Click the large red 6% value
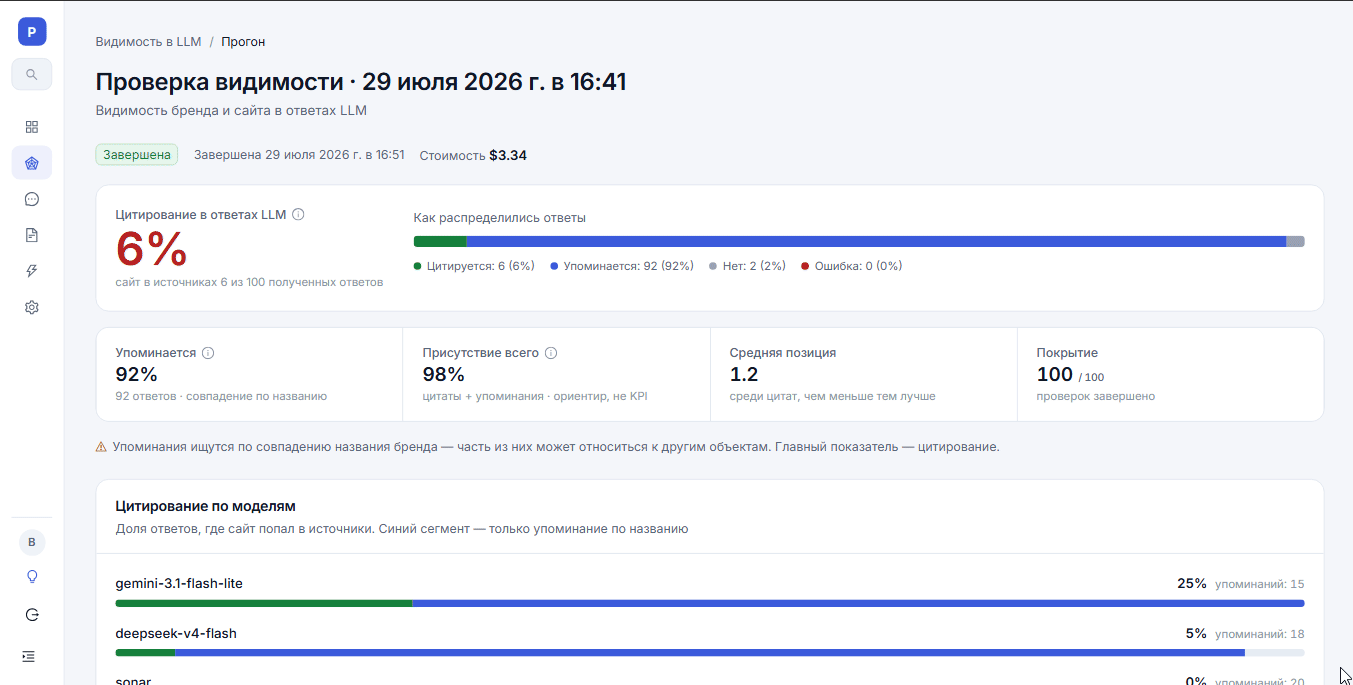 152,249
